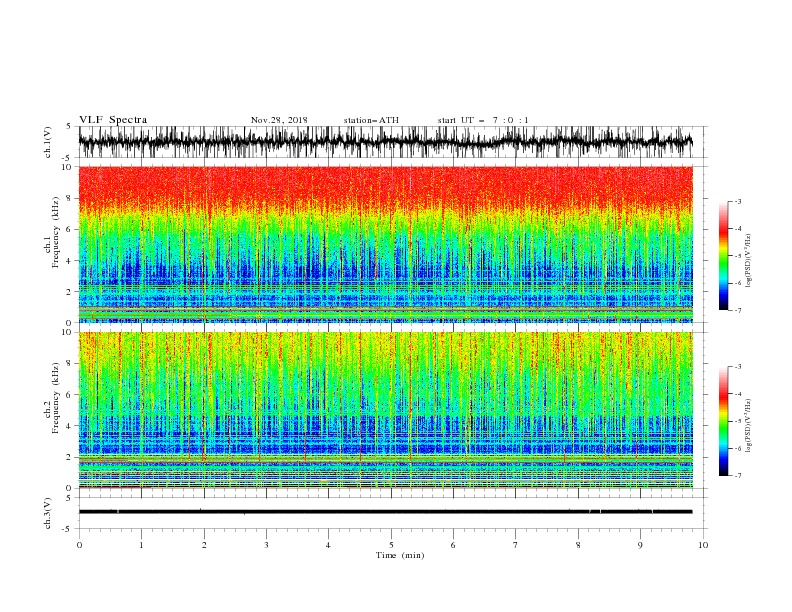Click the "ch.1(V)" axis label

pyautogui.click(x=48, y=142)
